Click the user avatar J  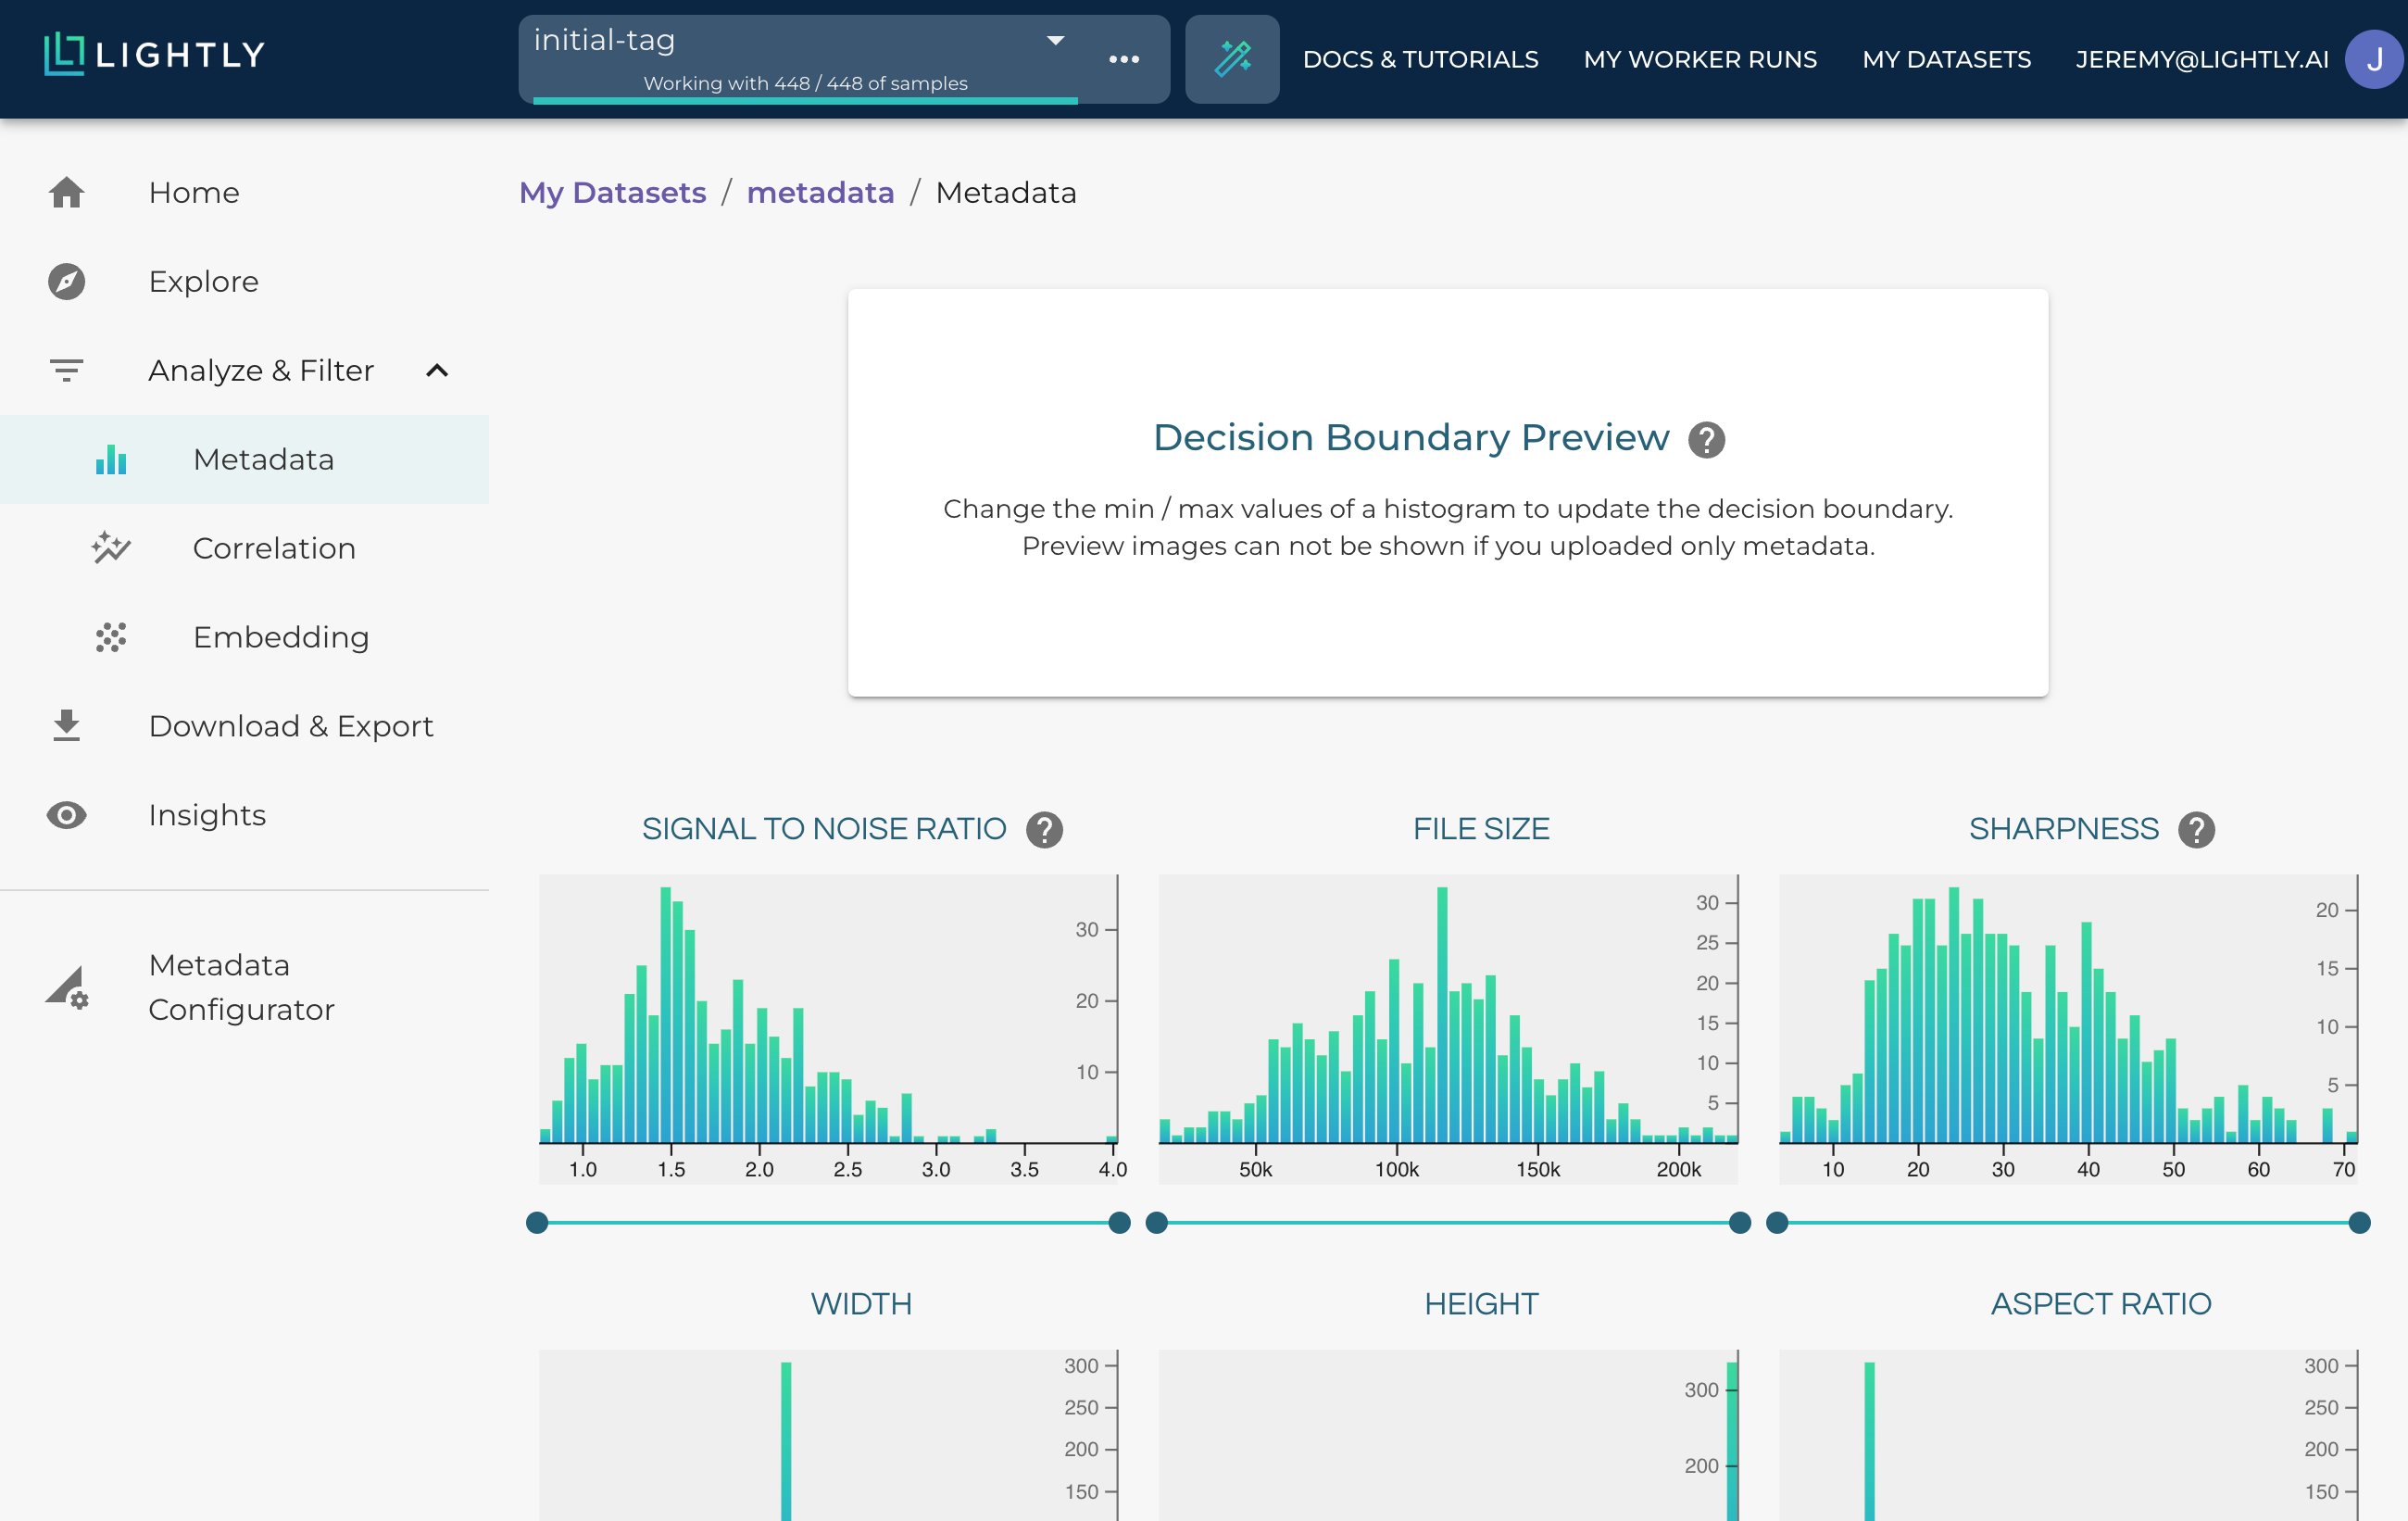point(2374,59)
